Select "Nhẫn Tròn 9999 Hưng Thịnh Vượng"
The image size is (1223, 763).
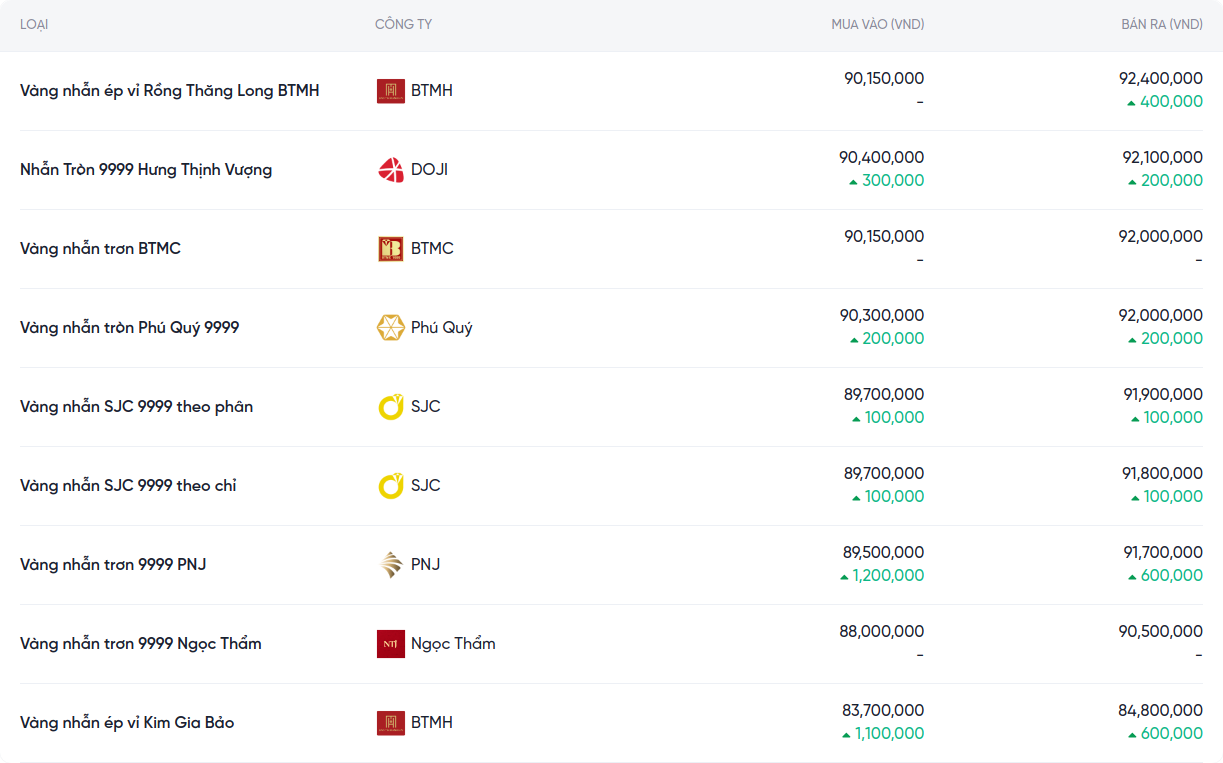[146, 170]
